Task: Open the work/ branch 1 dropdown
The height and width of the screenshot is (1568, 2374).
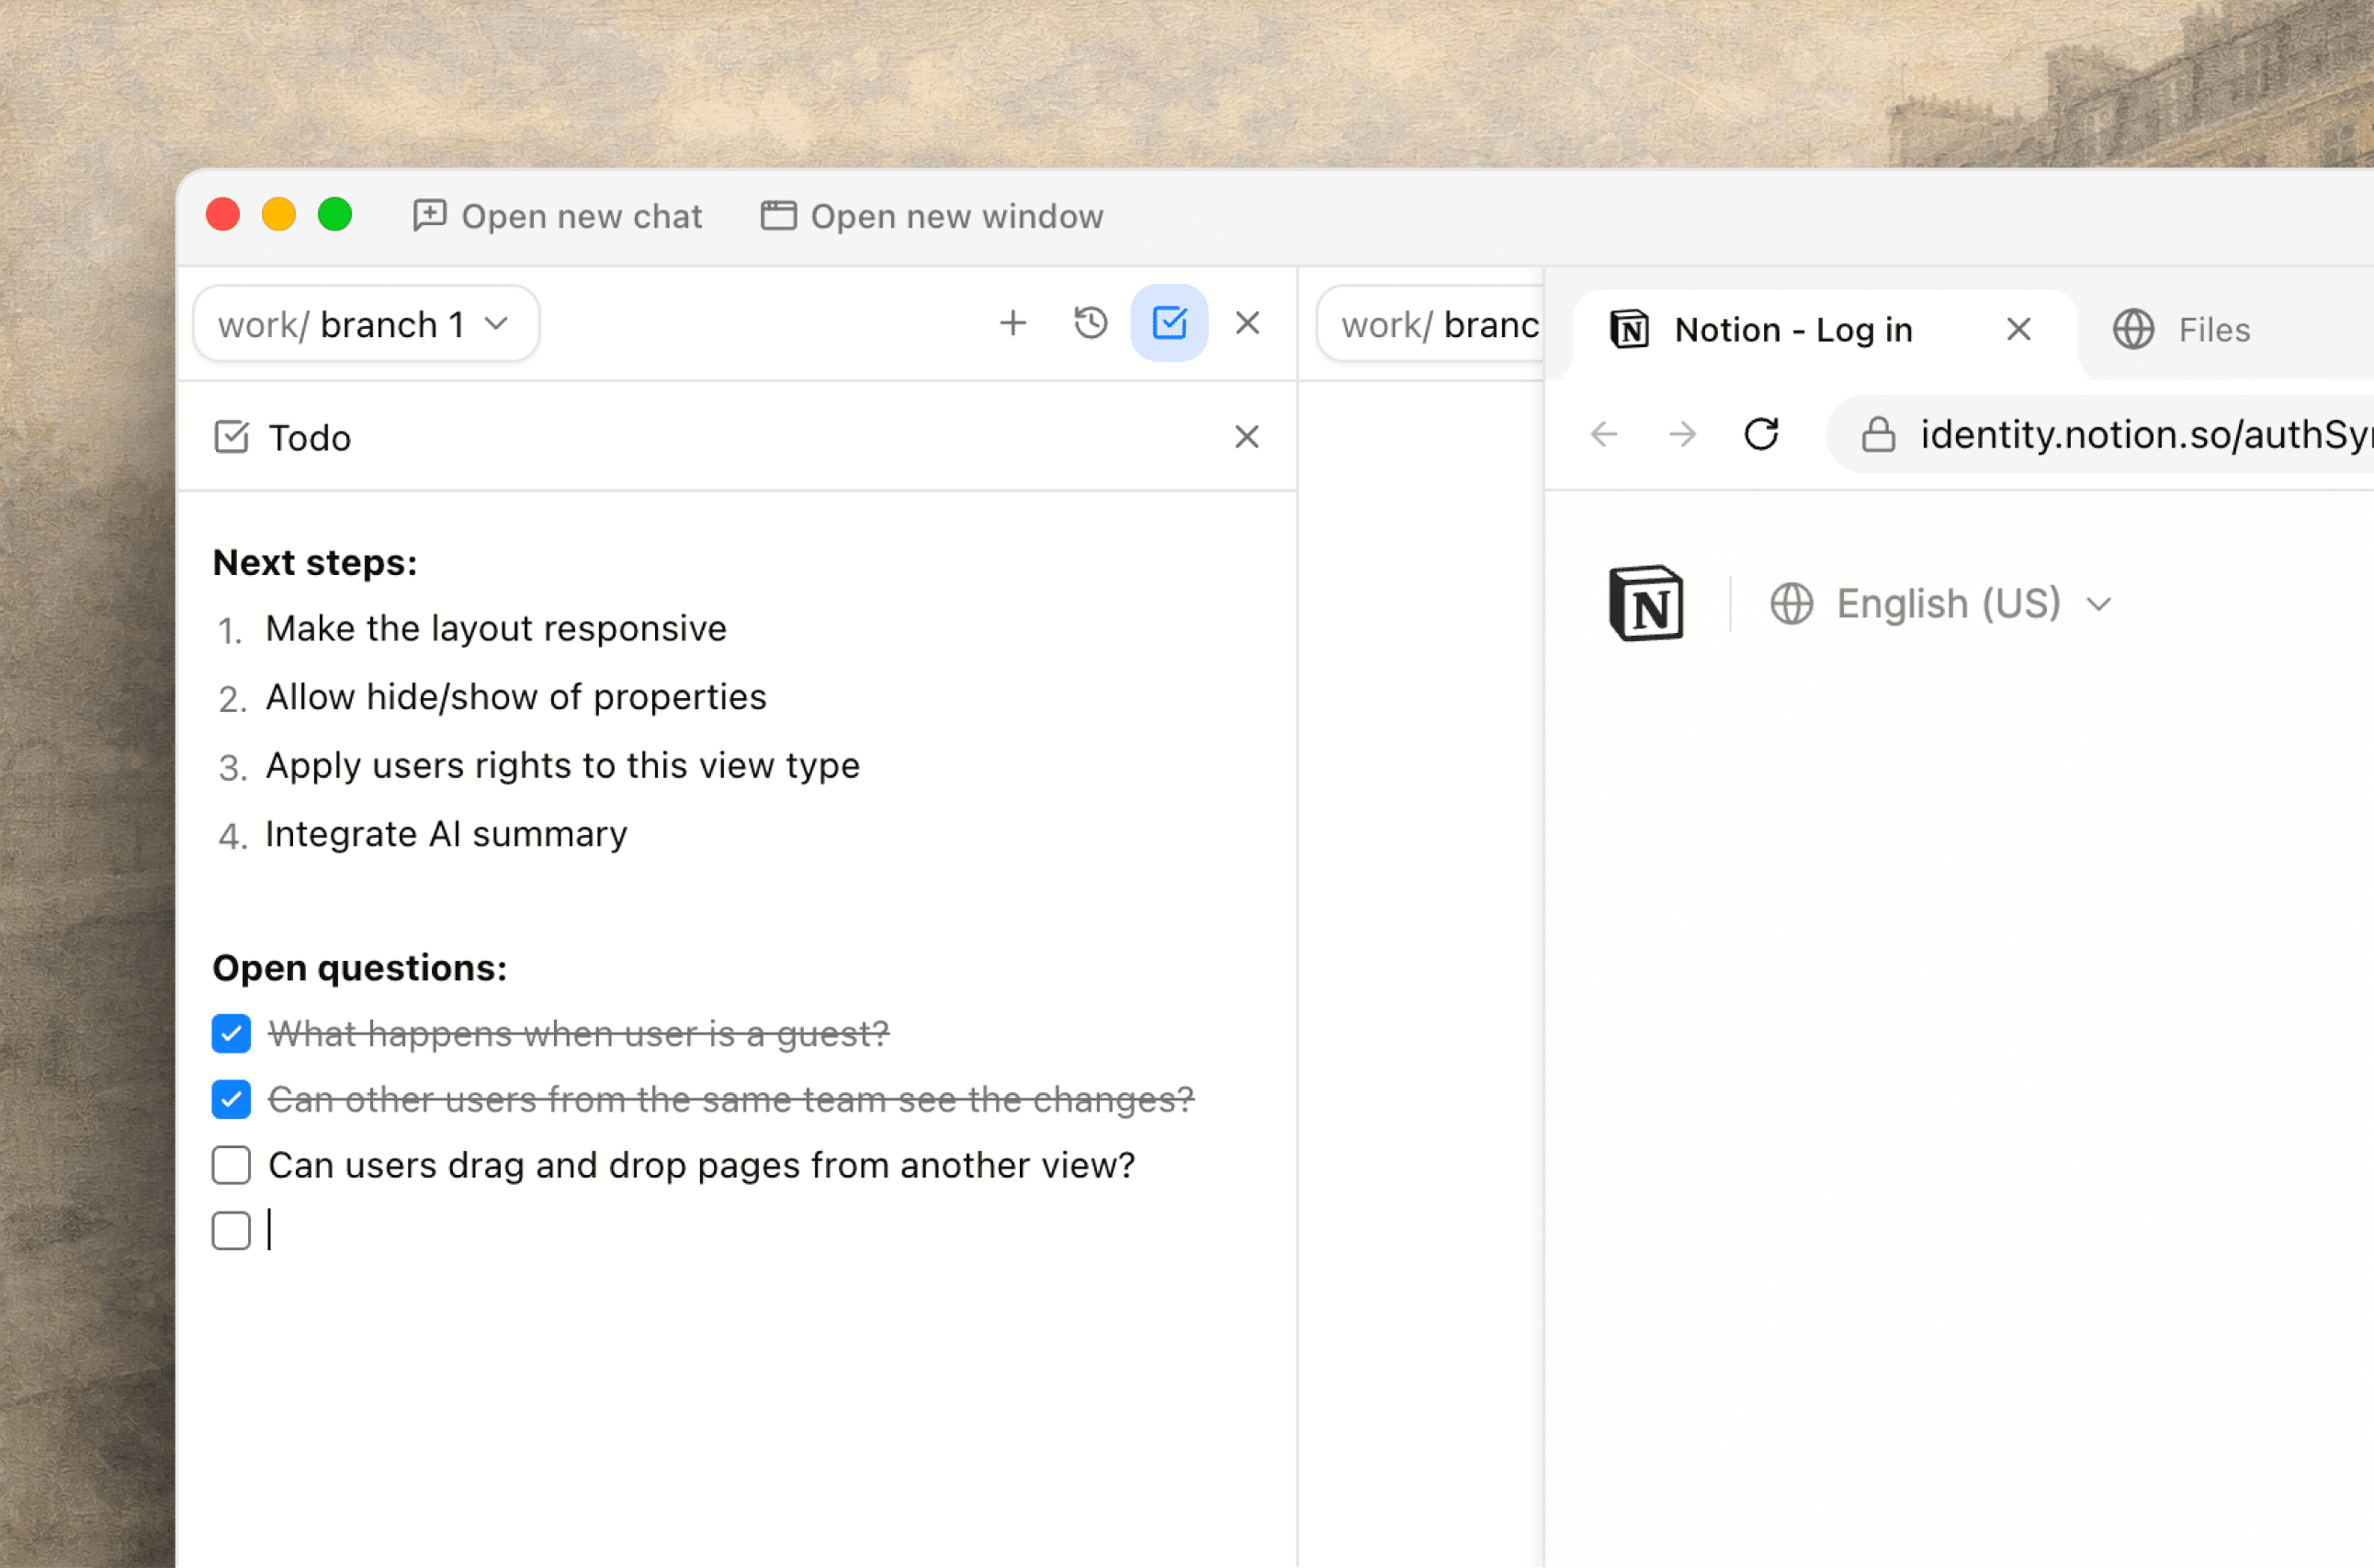Action: click(366, 324)
